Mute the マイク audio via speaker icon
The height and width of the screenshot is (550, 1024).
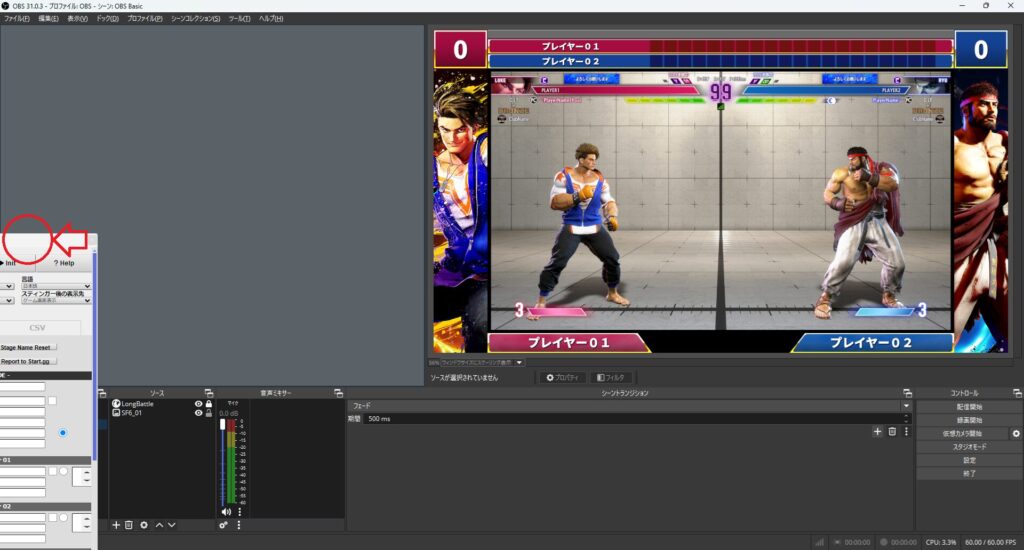tap(226, 511)
